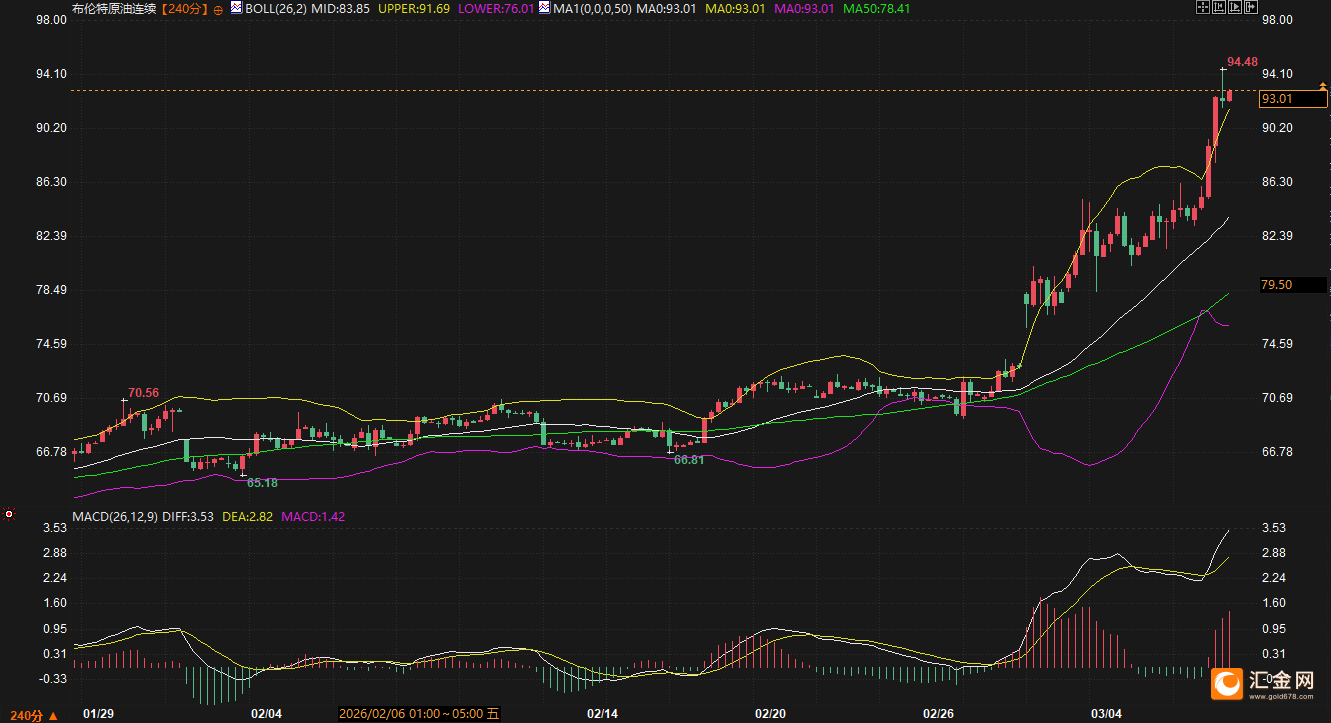This screenshot has height=723, width=1331.
Task: Click the orange price alert triangle marker
Action: 1323,87
